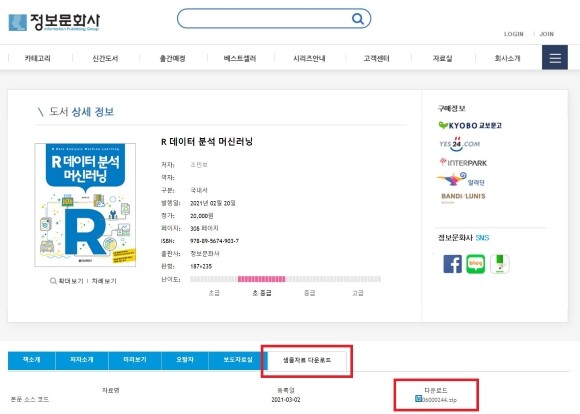The width and height of the screenshot is (580, 414).
Task: Click the zip file download icon
Action: click(418, 399)
